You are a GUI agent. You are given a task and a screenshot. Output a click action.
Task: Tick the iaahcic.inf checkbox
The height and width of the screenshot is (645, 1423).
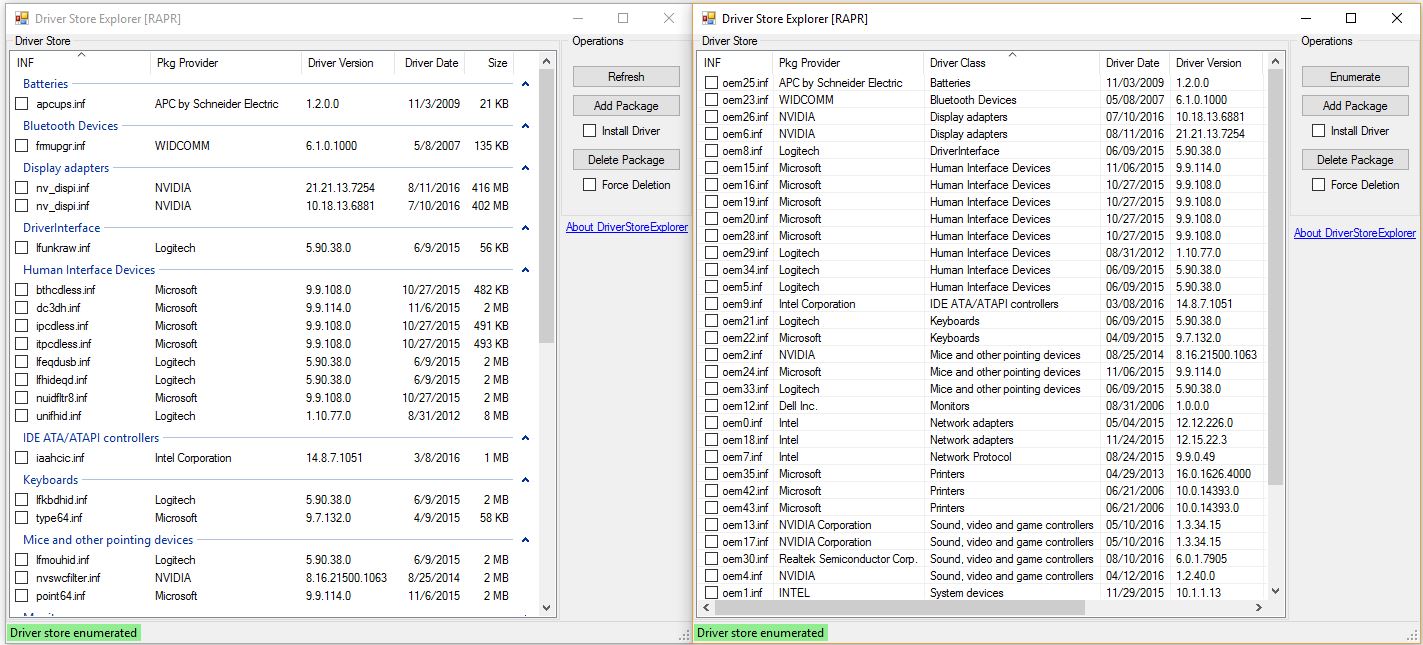[x=22, y=458]
